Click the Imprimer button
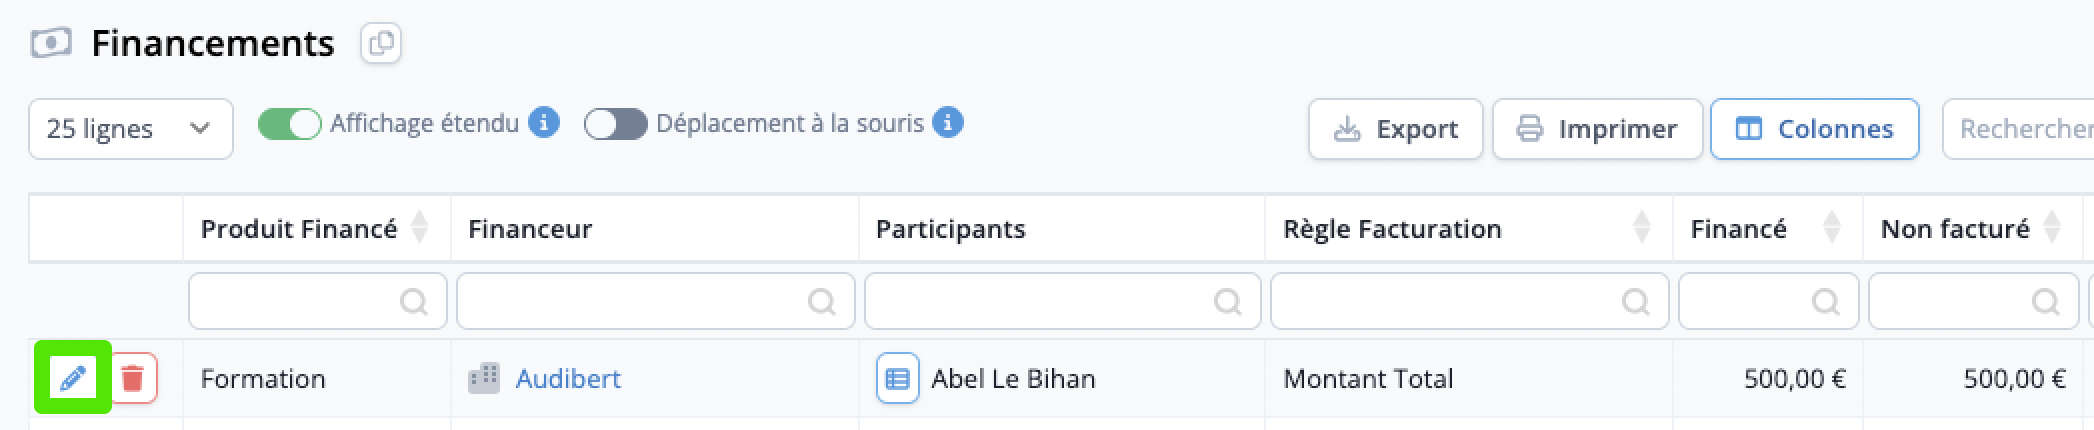 [x=1598, y=129]
